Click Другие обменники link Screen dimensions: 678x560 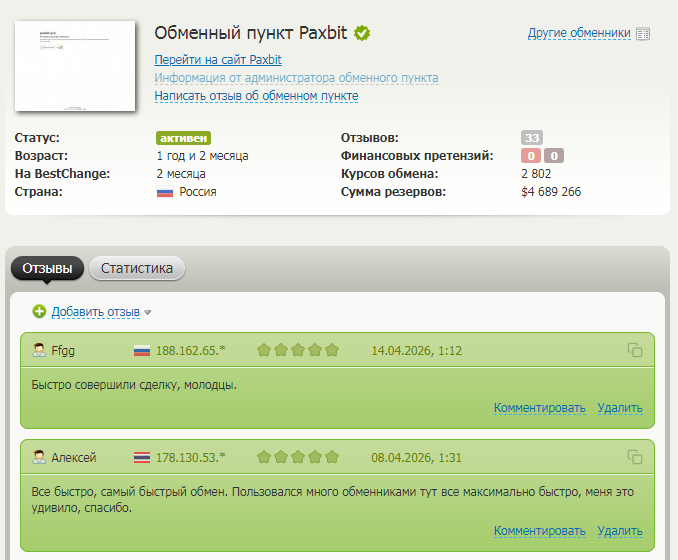(x=579, y=33)
